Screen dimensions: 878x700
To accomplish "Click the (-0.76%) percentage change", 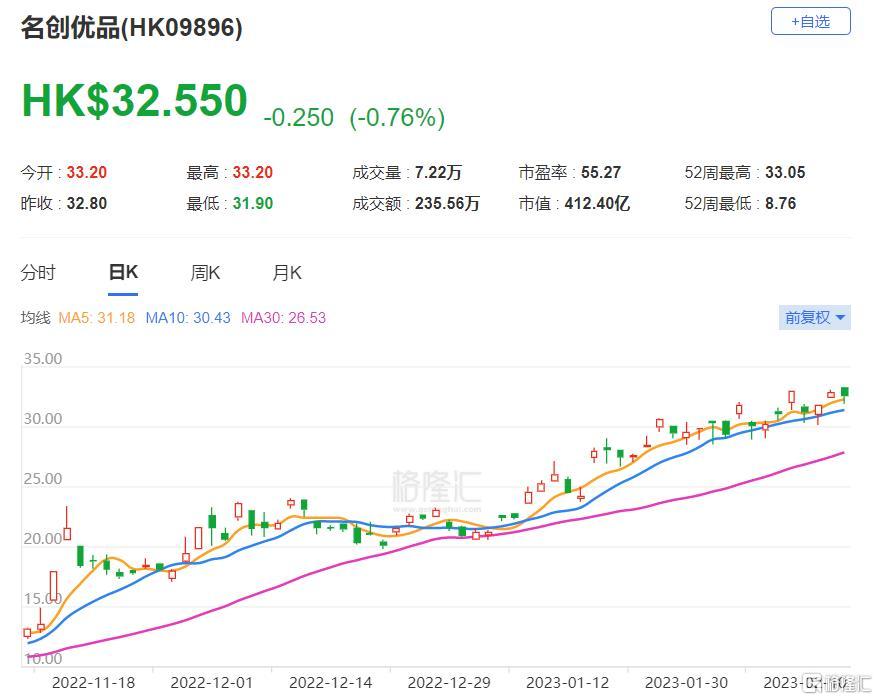I will click(398, 118).
